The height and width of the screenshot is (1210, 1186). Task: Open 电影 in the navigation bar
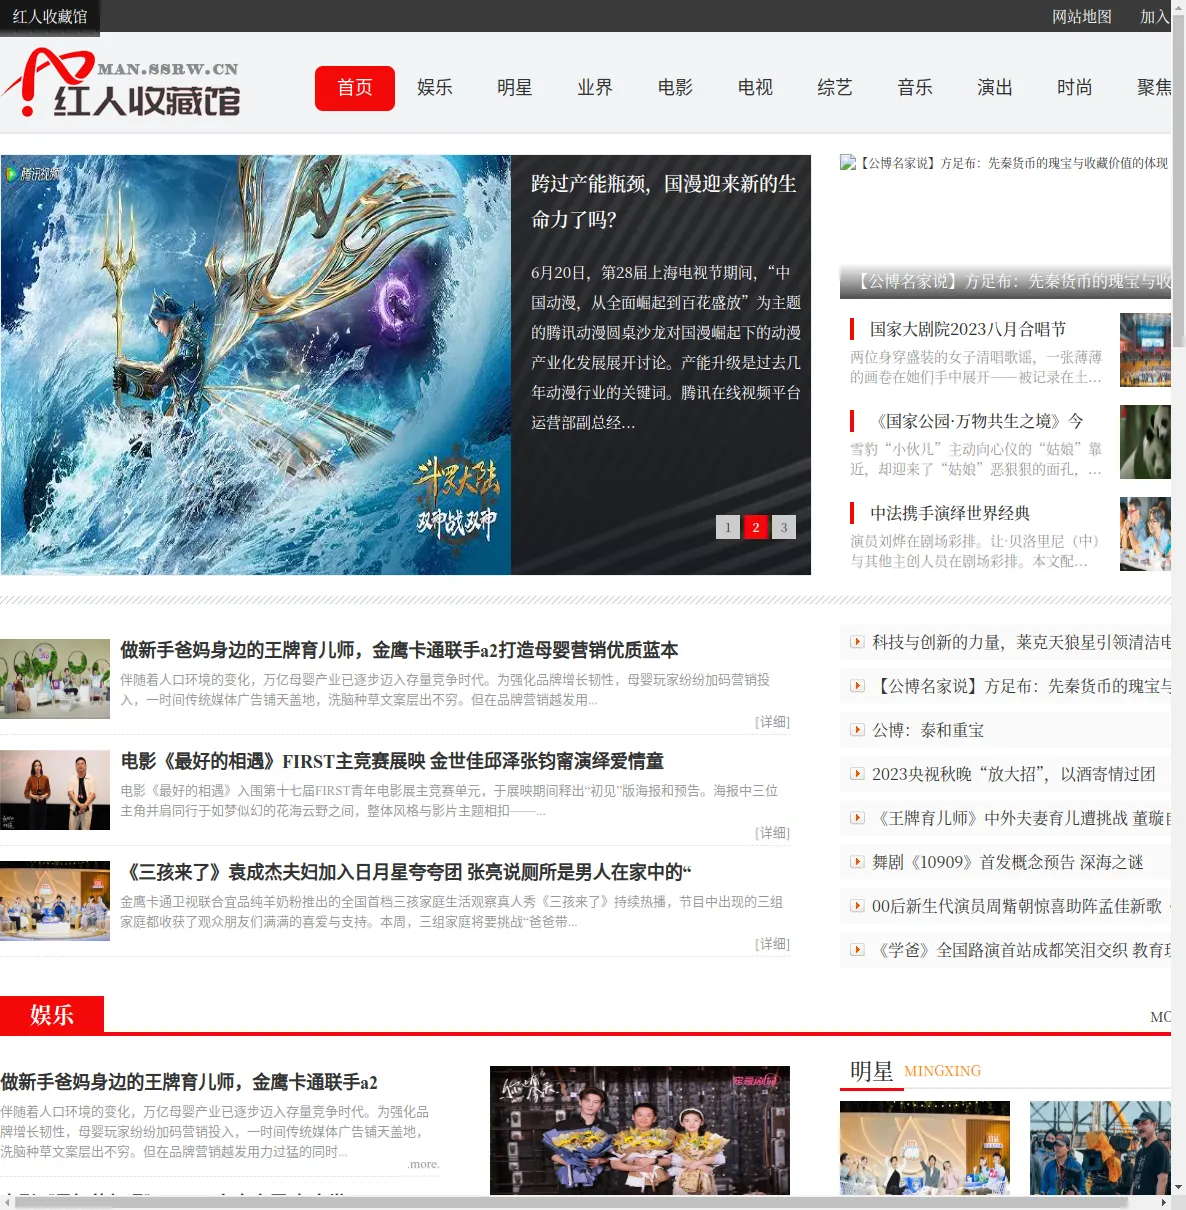pos(675,88)
